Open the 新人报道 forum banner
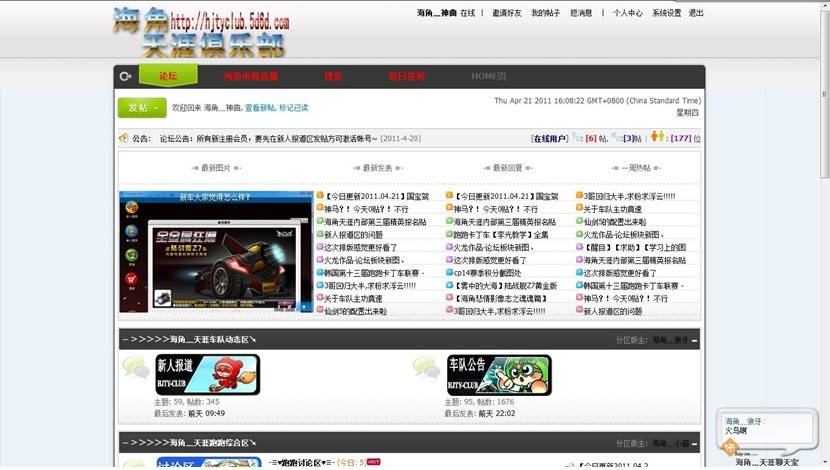 point(208,375)
